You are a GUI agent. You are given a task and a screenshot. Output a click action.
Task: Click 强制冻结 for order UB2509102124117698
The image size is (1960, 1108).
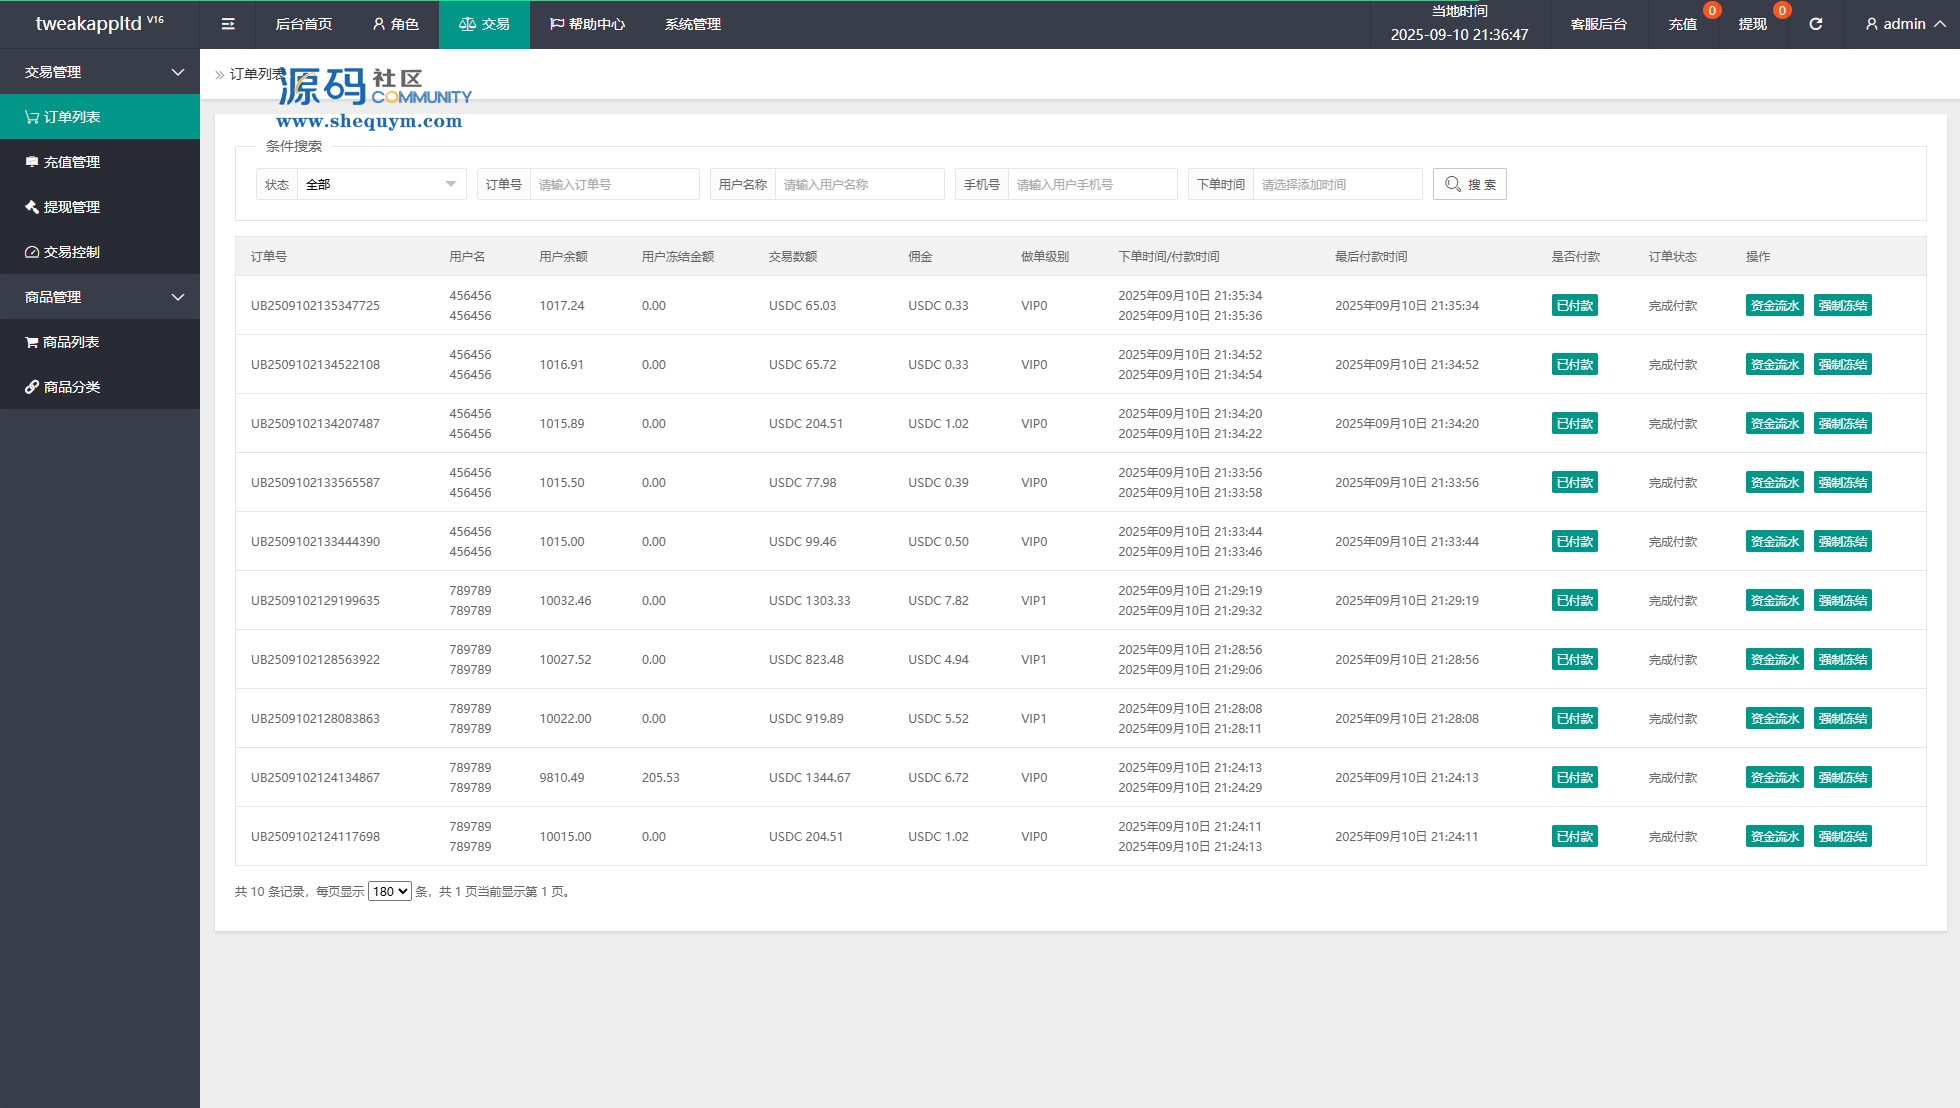click(x=1842, y=836)
